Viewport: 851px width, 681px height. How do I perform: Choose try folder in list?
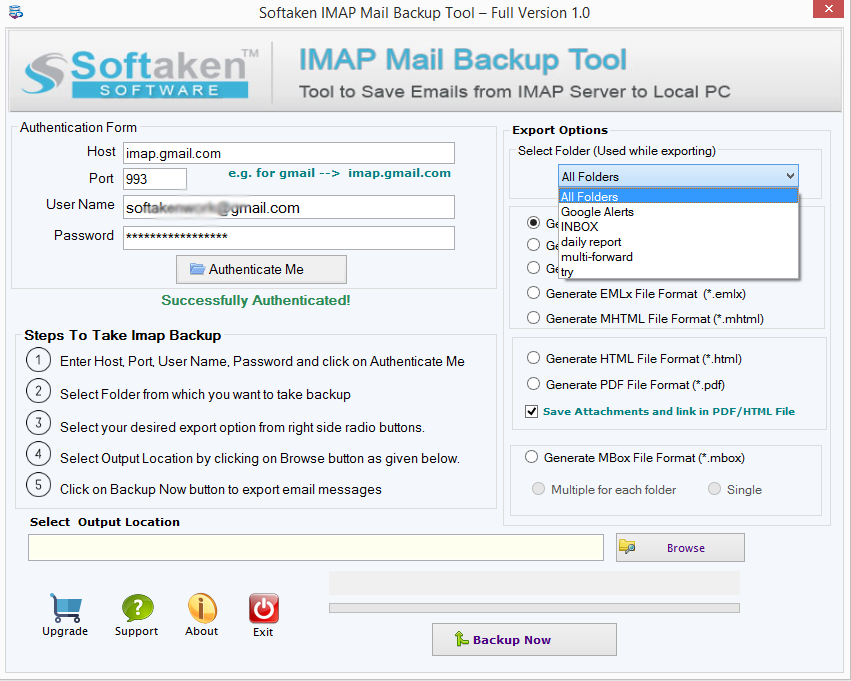(x=678, y=271)
